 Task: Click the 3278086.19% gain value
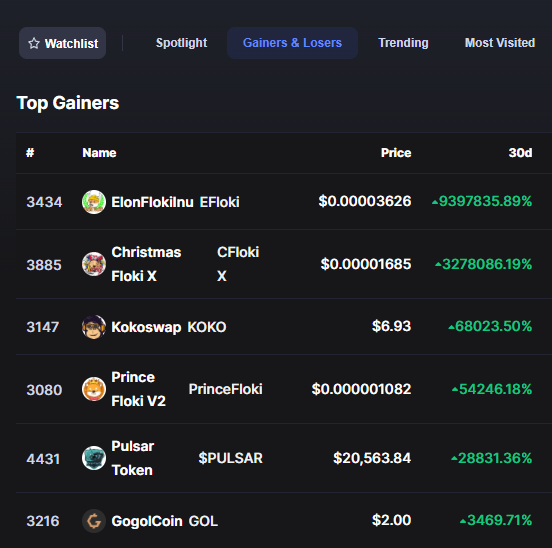[x=483, y=264]
